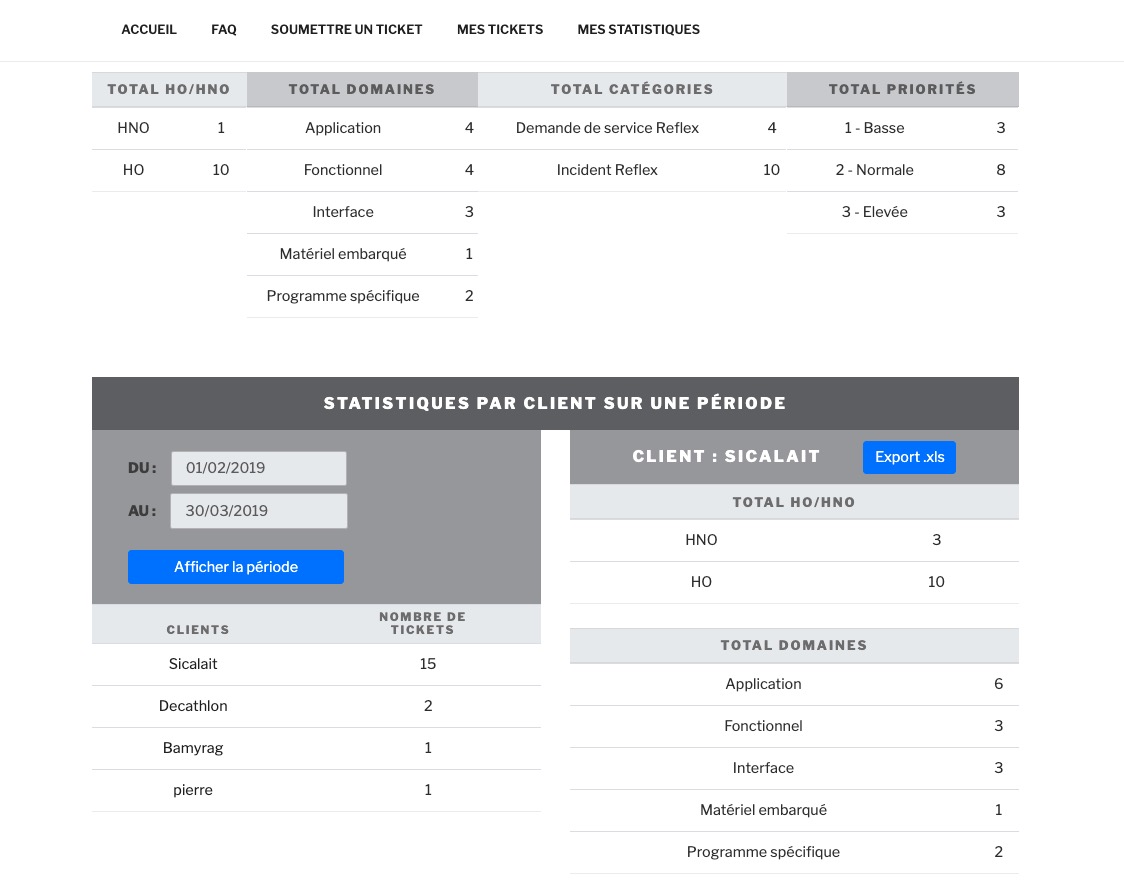Screen dimensions: 1124x896
Task: Choose the Bamyrag client entry
Action: click(x=193, y=748)
